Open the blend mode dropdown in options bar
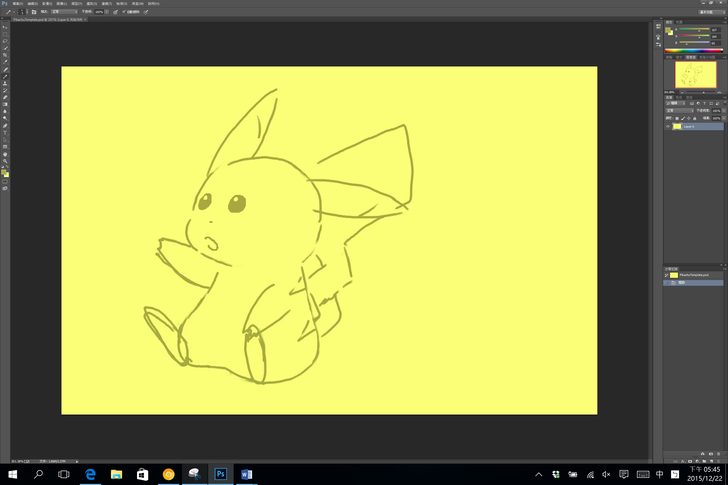This screenshot has width=728, height=485. pyautogui.click(x=63, y=12)
